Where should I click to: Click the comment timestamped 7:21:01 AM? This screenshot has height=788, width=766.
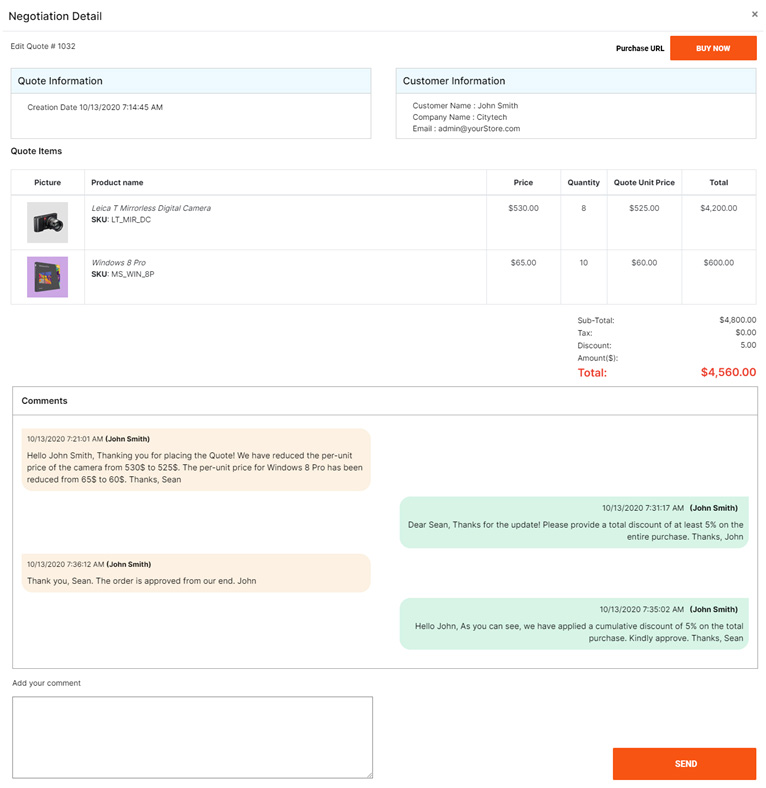tap(196, 459)
